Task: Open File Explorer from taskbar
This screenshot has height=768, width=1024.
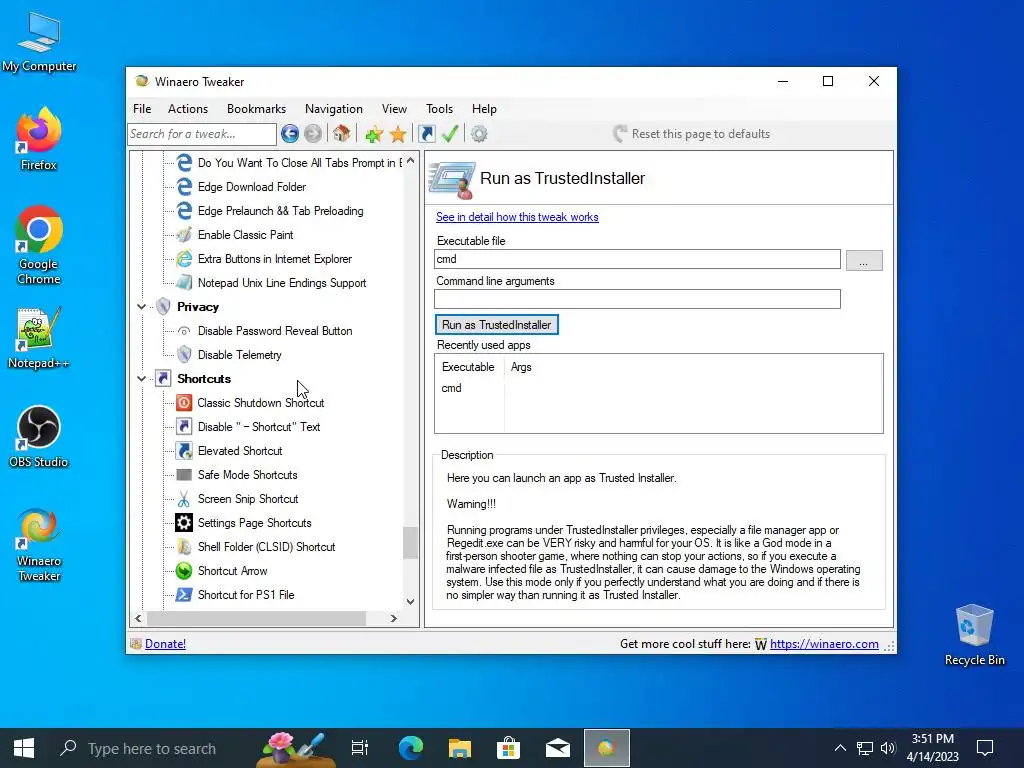Action: [460, 748]
